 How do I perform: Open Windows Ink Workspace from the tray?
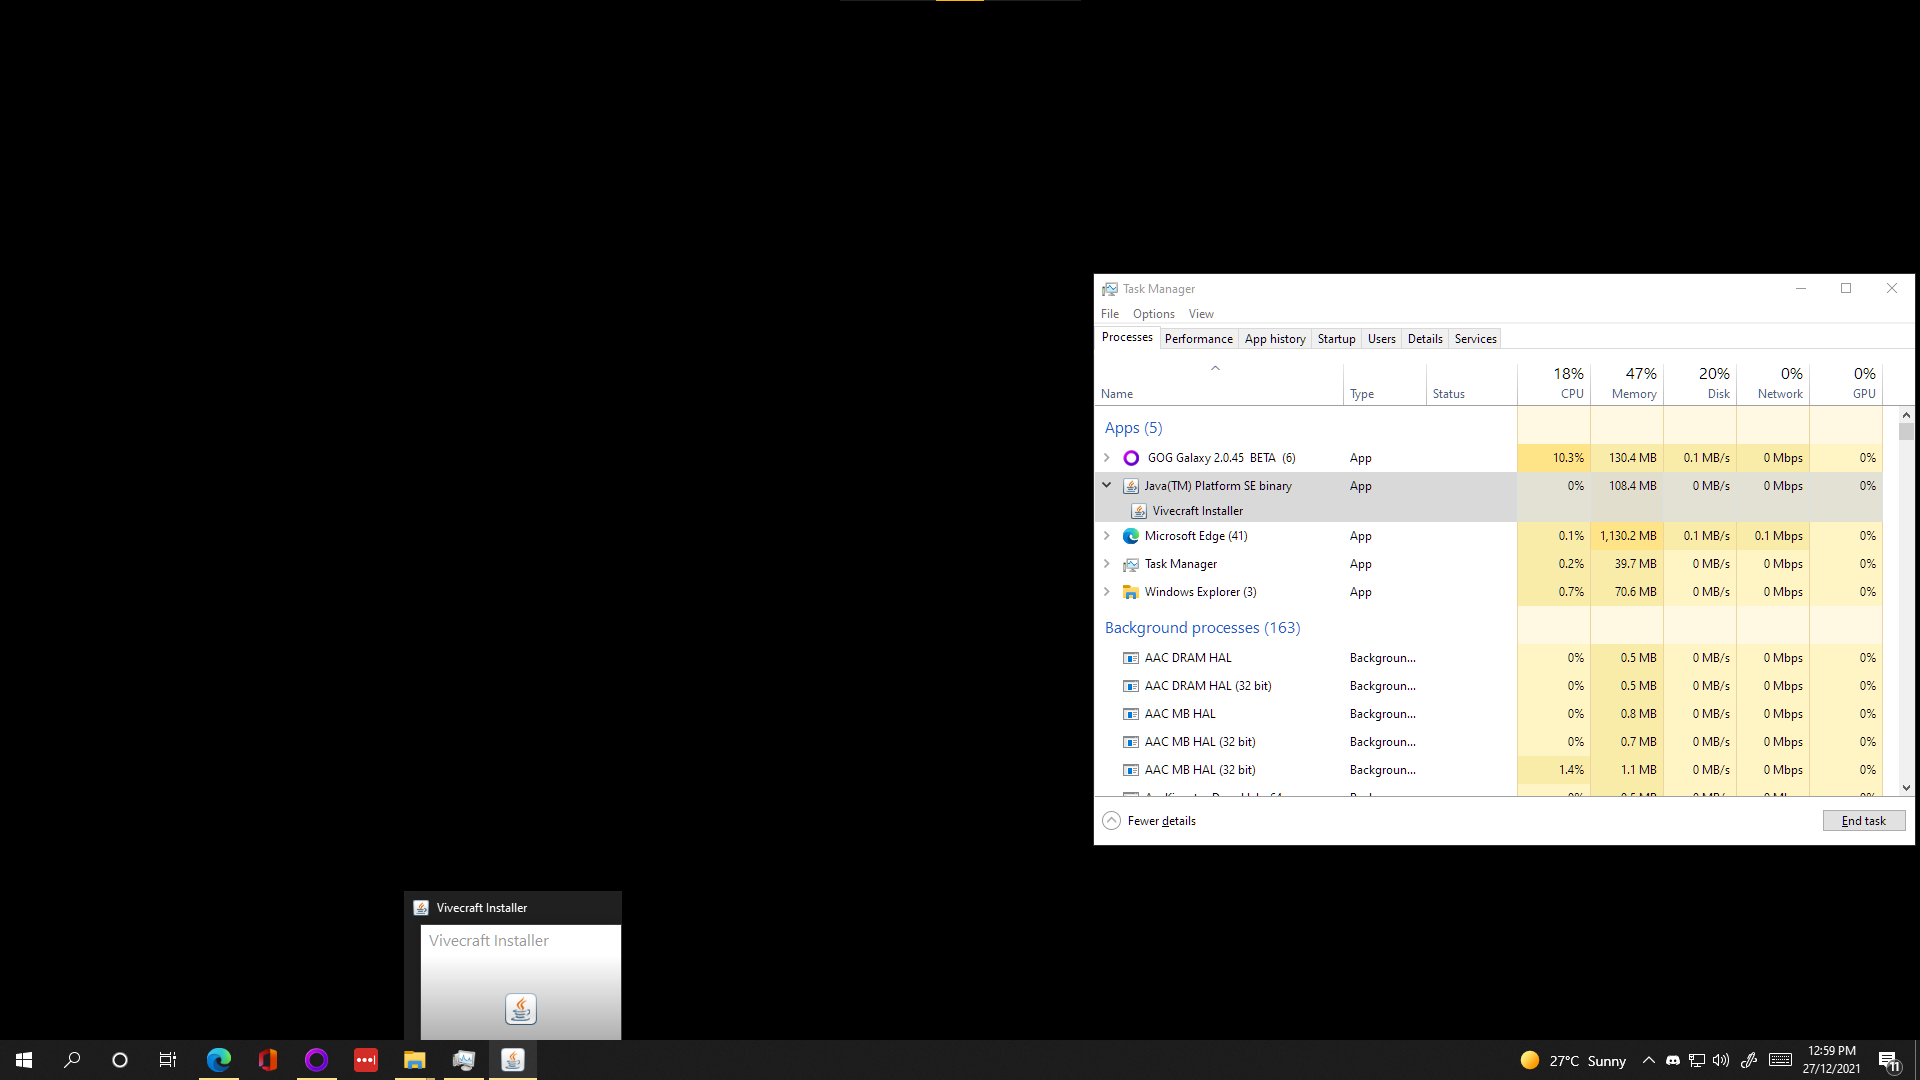pyautogui.click(x=1750, y=1061)
